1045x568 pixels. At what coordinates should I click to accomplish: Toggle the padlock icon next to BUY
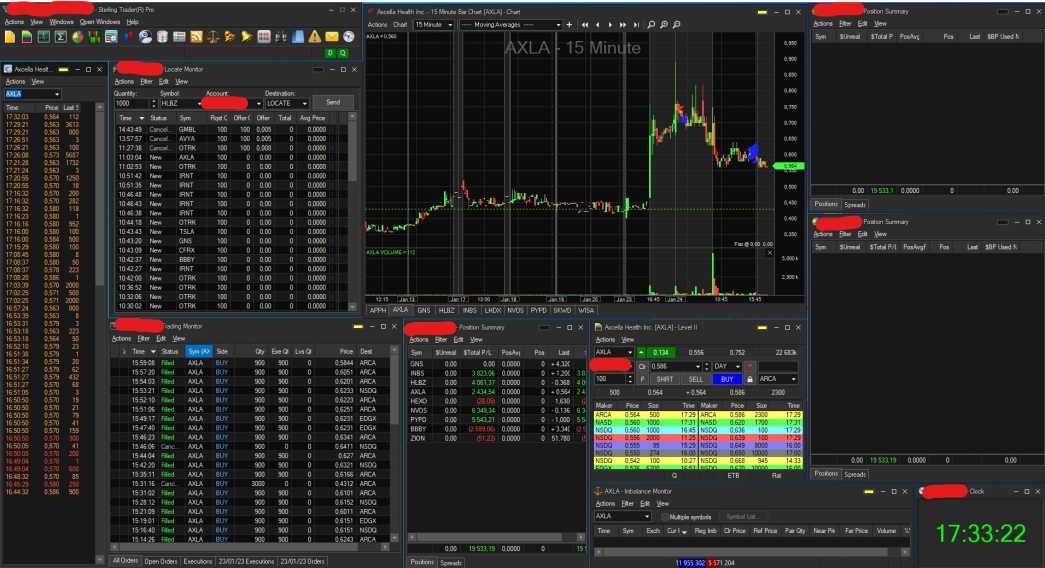pos(750,379)
